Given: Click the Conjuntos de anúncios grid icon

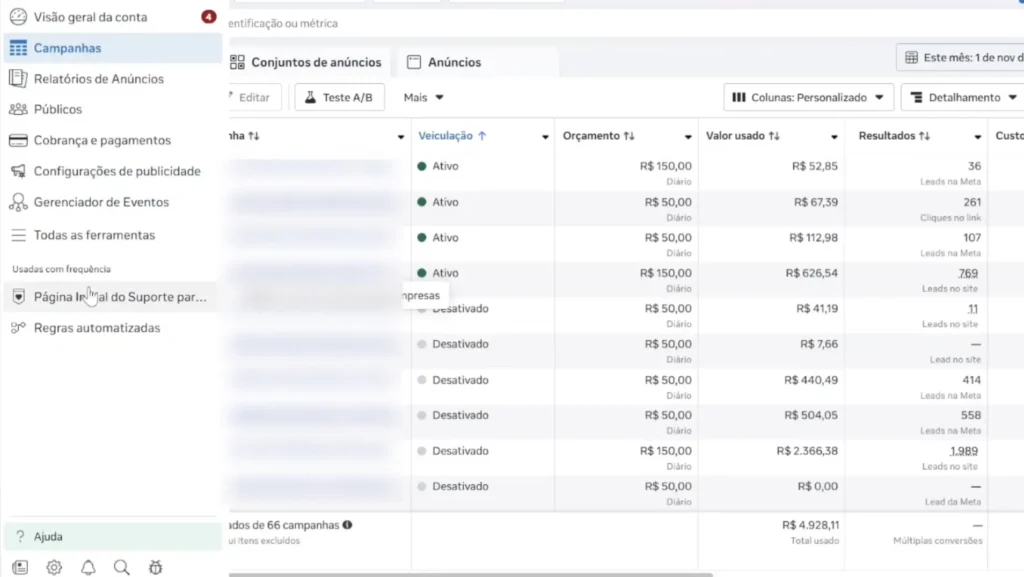Looking at the screenshot, I should point(237,62).
